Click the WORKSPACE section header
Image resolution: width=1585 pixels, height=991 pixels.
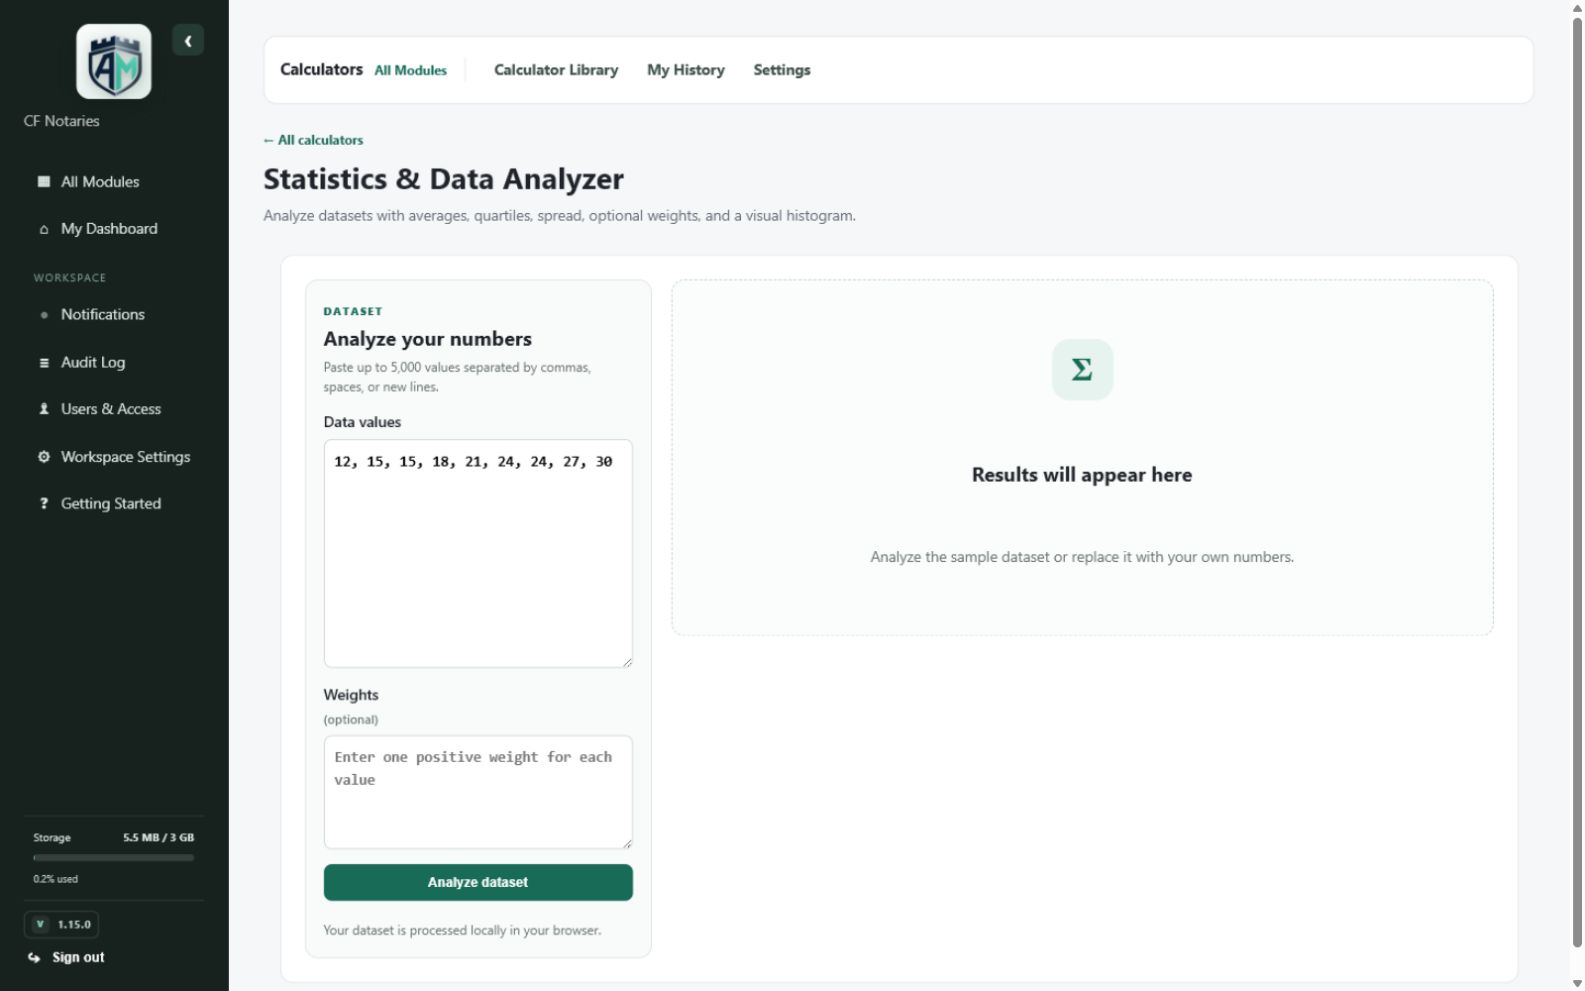click(x=69, y=278)
